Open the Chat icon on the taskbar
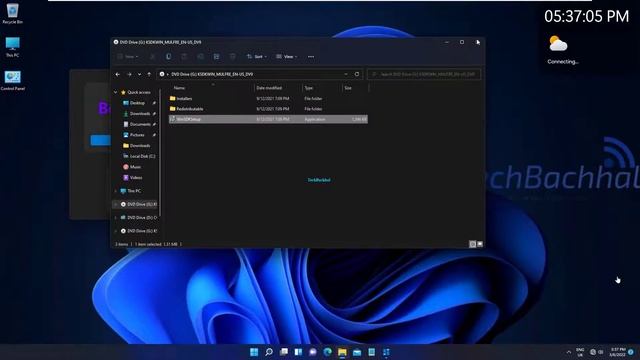Screen dimensions: 640x360 click(313, 352)
